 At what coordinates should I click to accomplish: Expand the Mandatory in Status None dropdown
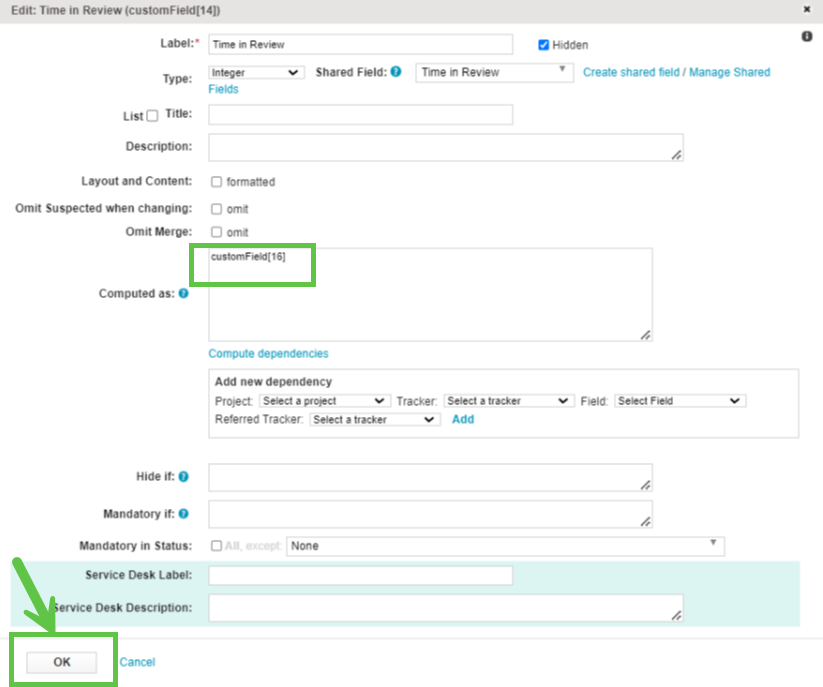pos(505,546)
